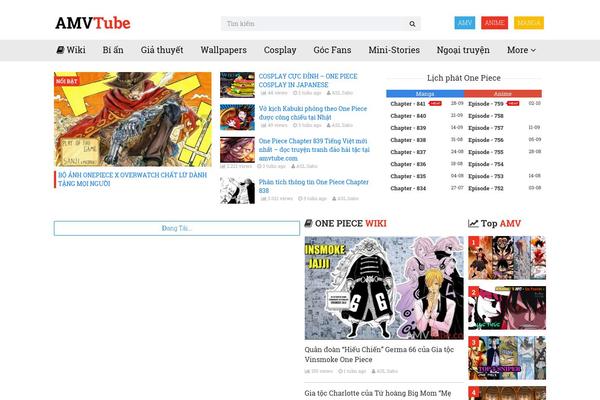Image resolution: width=600 pixels, height=400 pixels.
Task: Open One Piece Chapter 839 Tiếng Việt link
Action: 314,149
